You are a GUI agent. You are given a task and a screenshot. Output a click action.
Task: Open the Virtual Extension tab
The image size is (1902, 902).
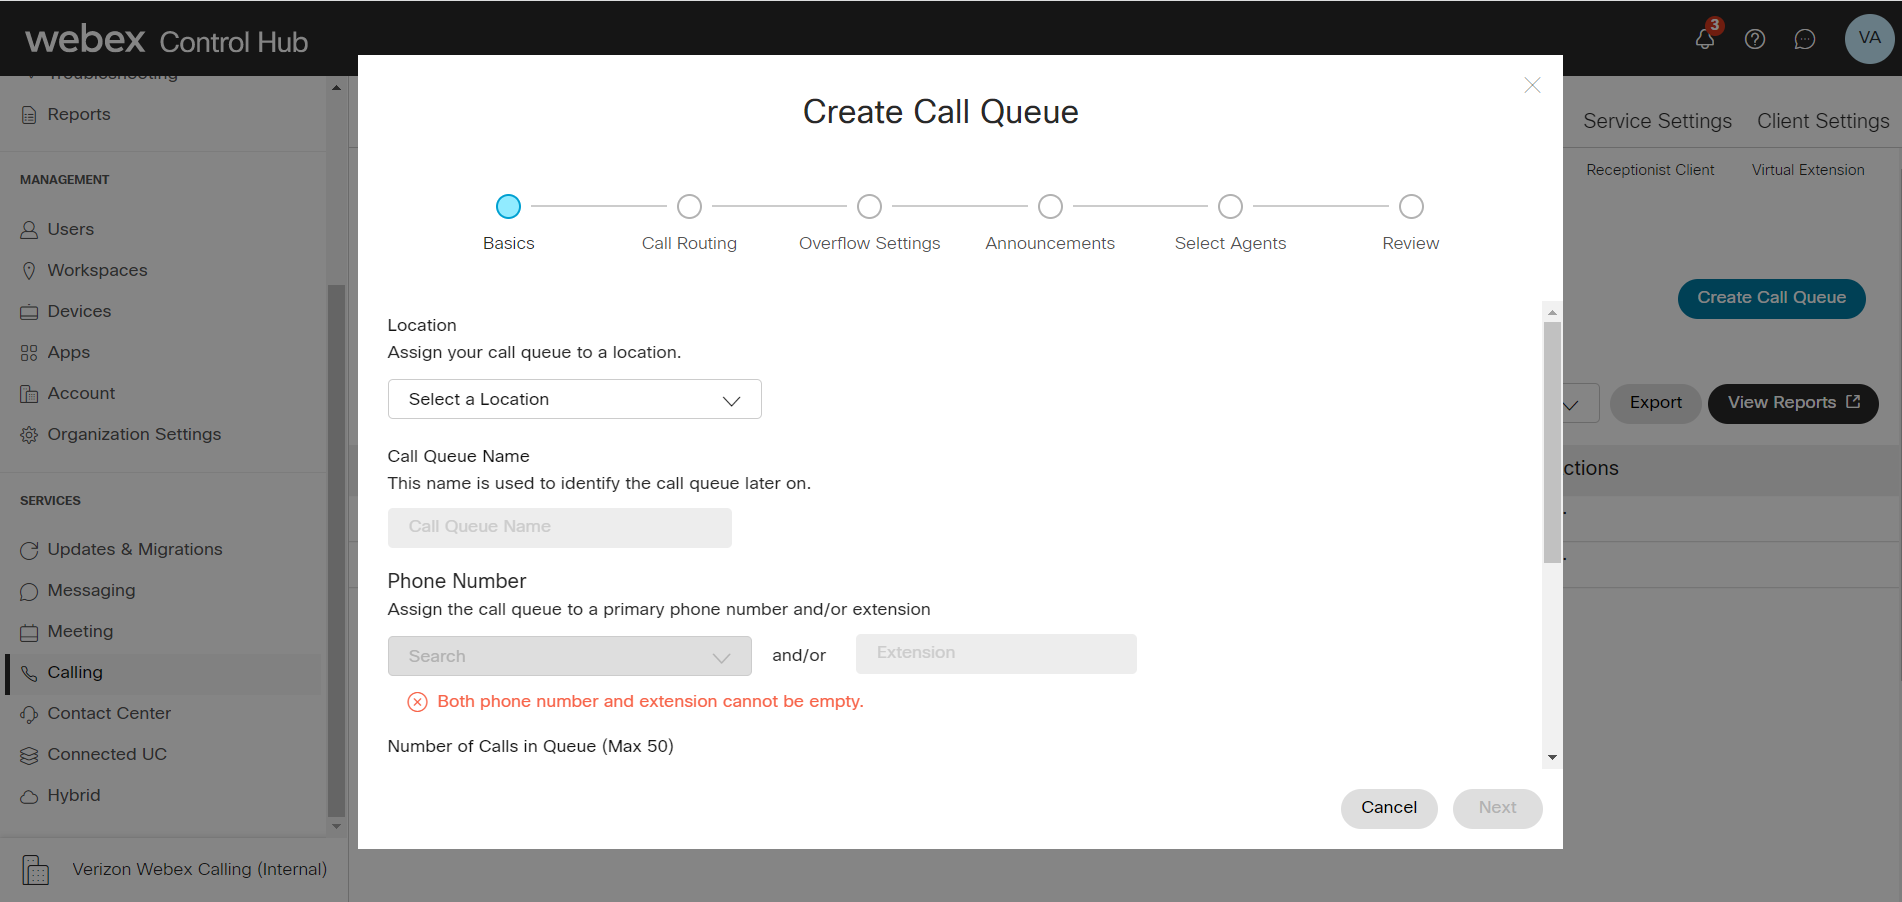1807,169
